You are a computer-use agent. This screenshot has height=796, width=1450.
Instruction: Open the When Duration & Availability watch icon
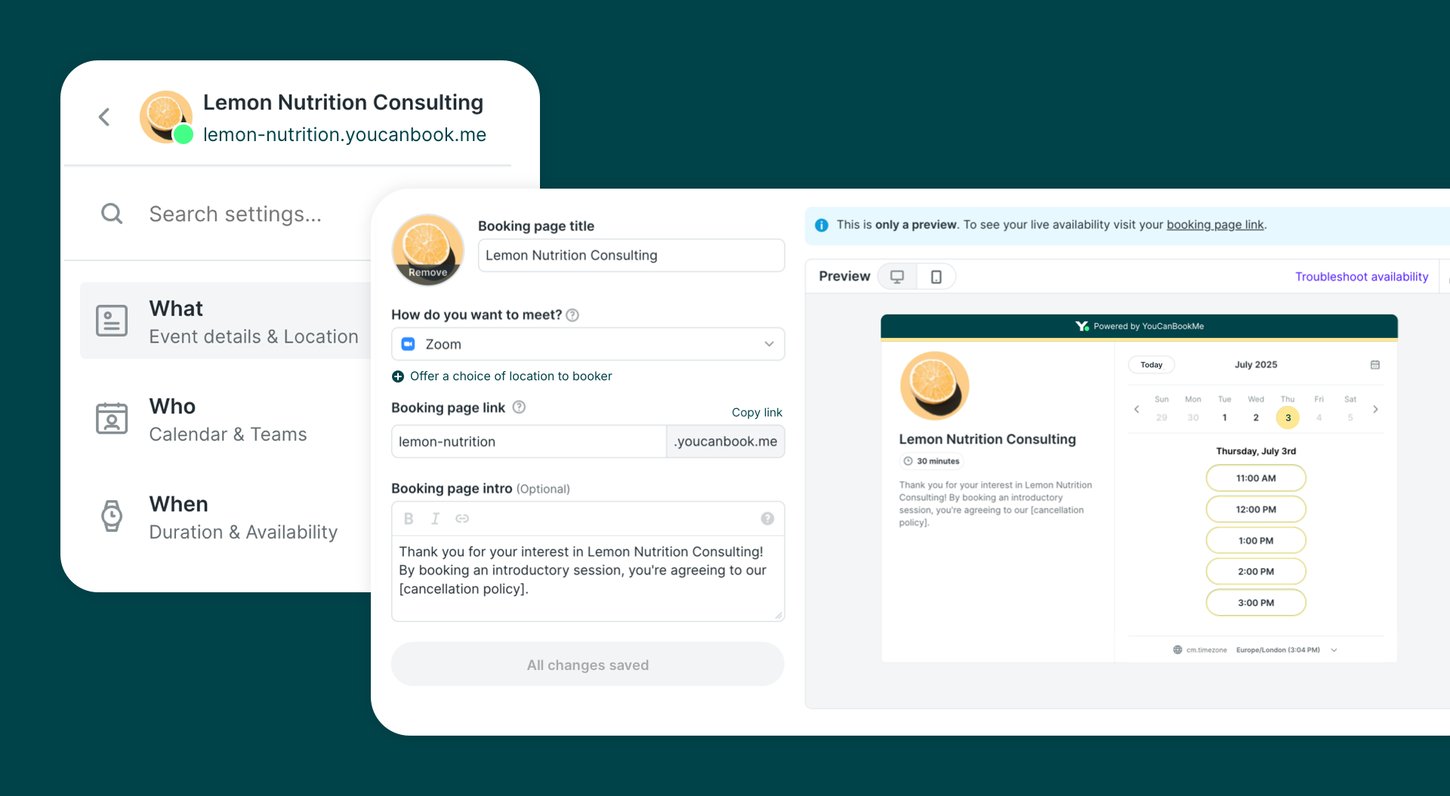coord(111,516)
